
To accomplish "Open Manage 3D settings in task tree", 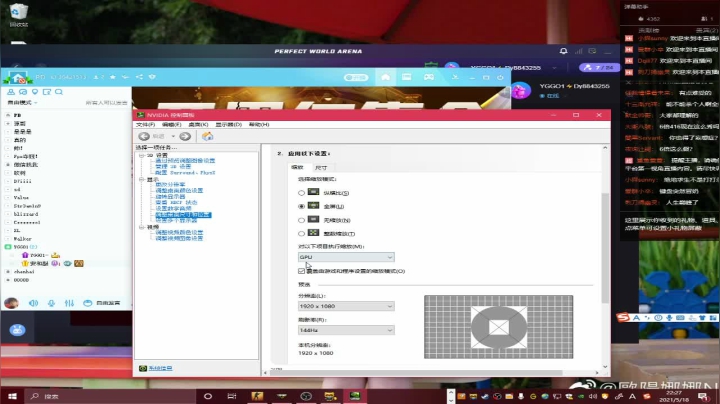I will pos(173,167).
